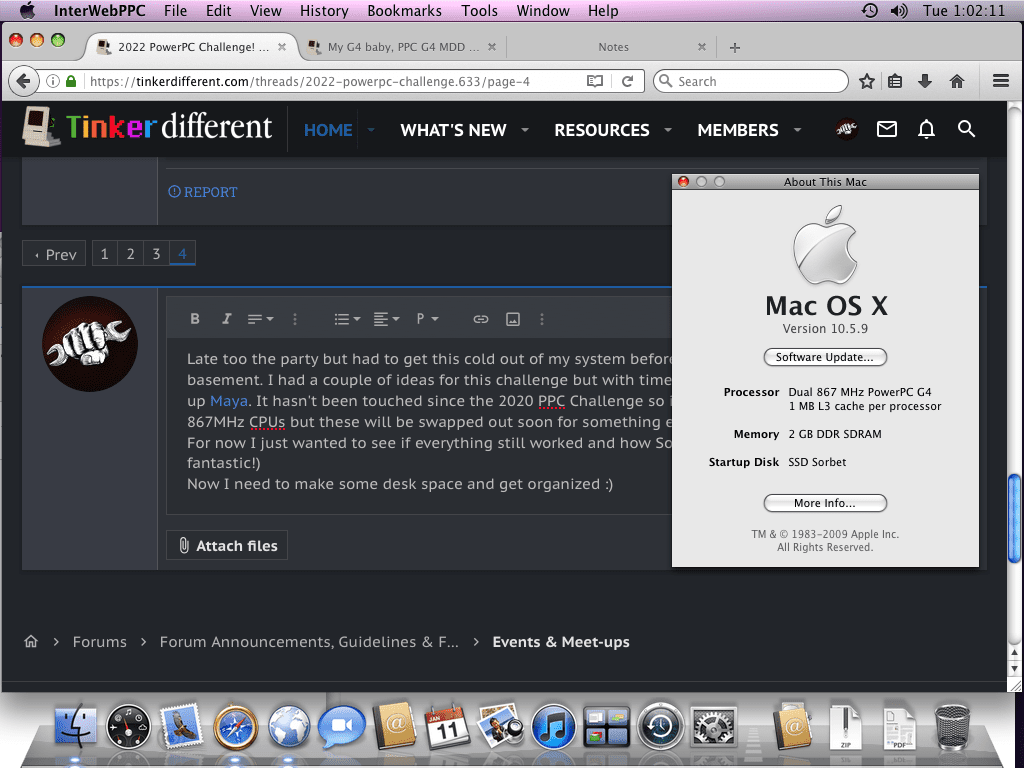The width and height of the screenshot is (1024, 768).
Task: Go to page 2 of the thread
Action: [130, 253]
